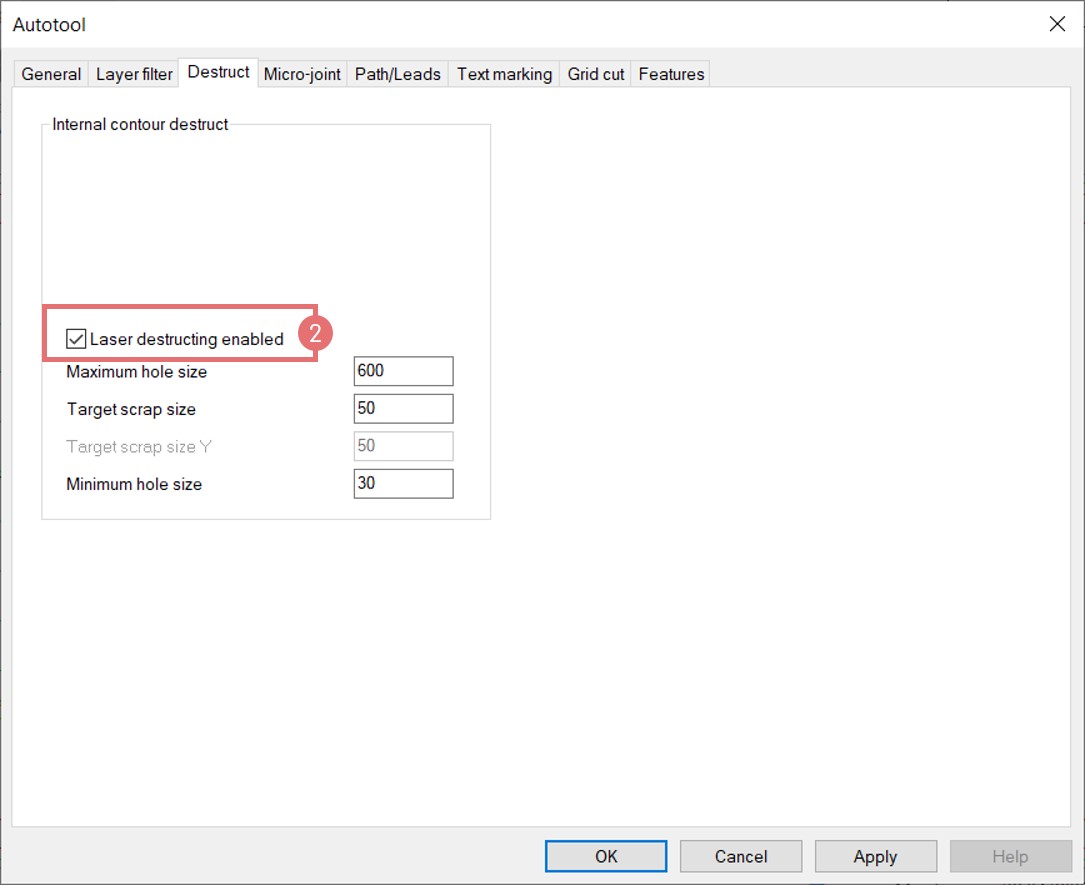The image size is (1085, 885).
Task: Click the Help button
Action: (x=1010, y=856)
